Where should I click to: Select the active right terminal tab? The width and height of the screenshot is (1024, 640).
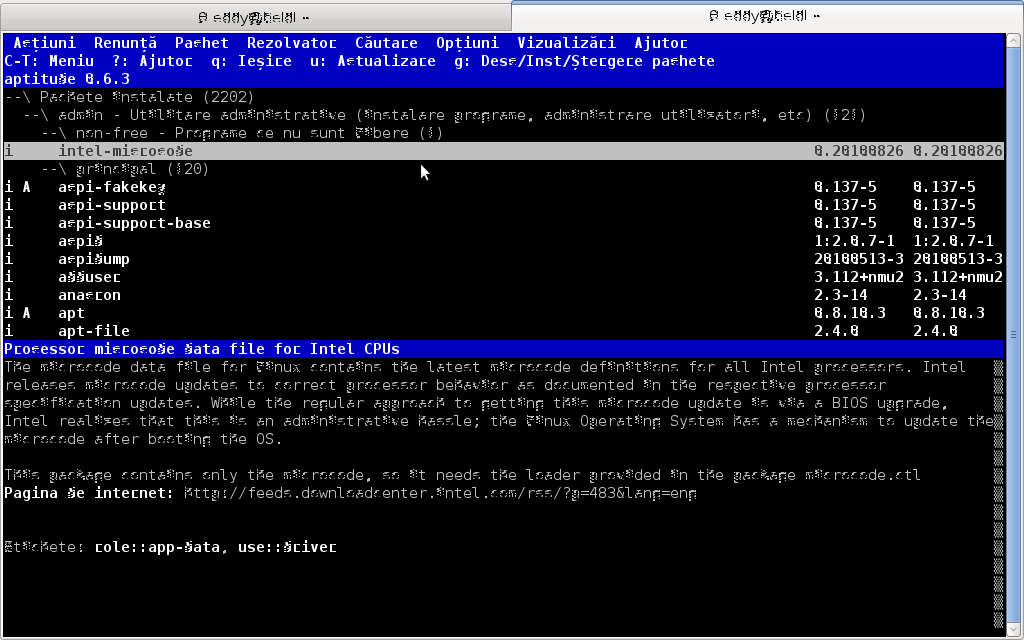pos(765,16)
